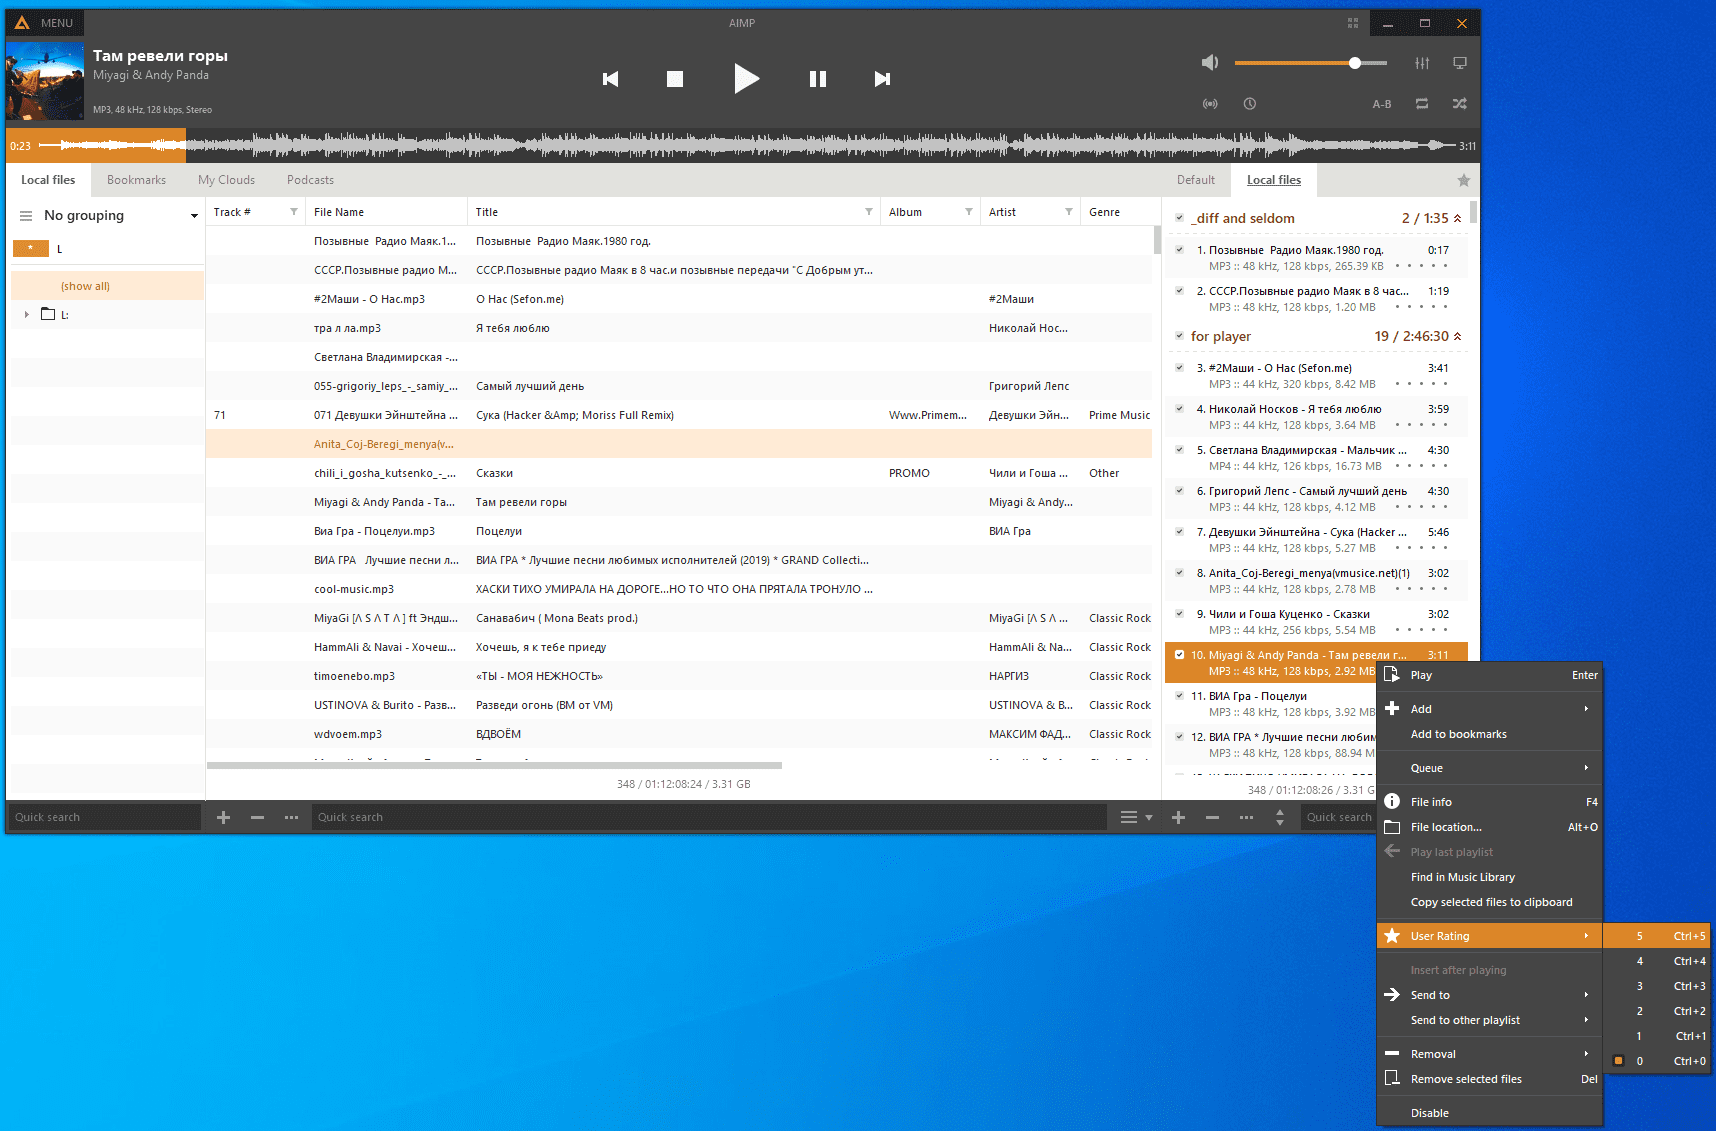Select the (show all) tree entry
Viewport: 1716px width, 1131px height.
point(107,286)
